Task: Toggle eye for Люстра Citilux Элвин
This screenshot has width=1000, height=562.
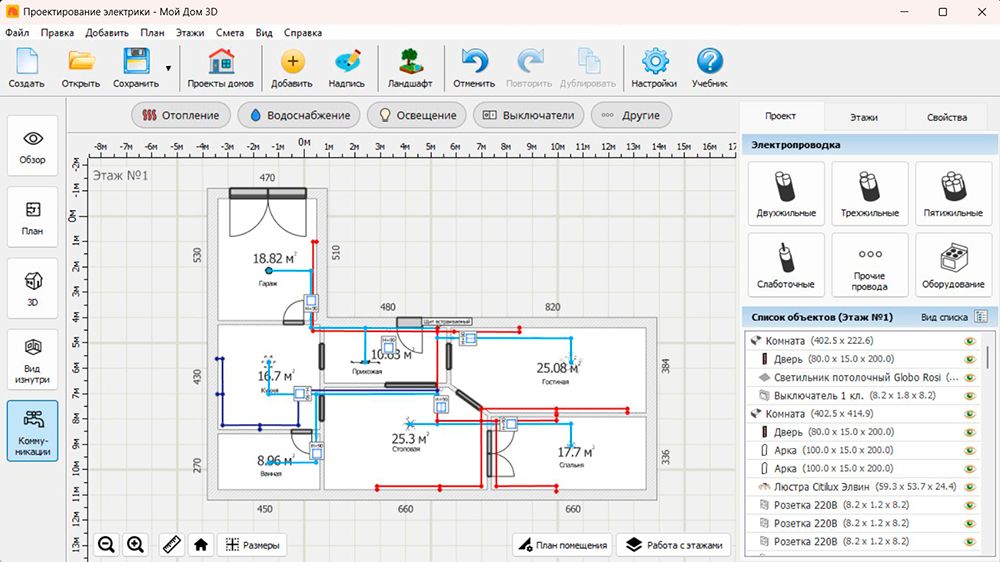Action: pos(970,487)
